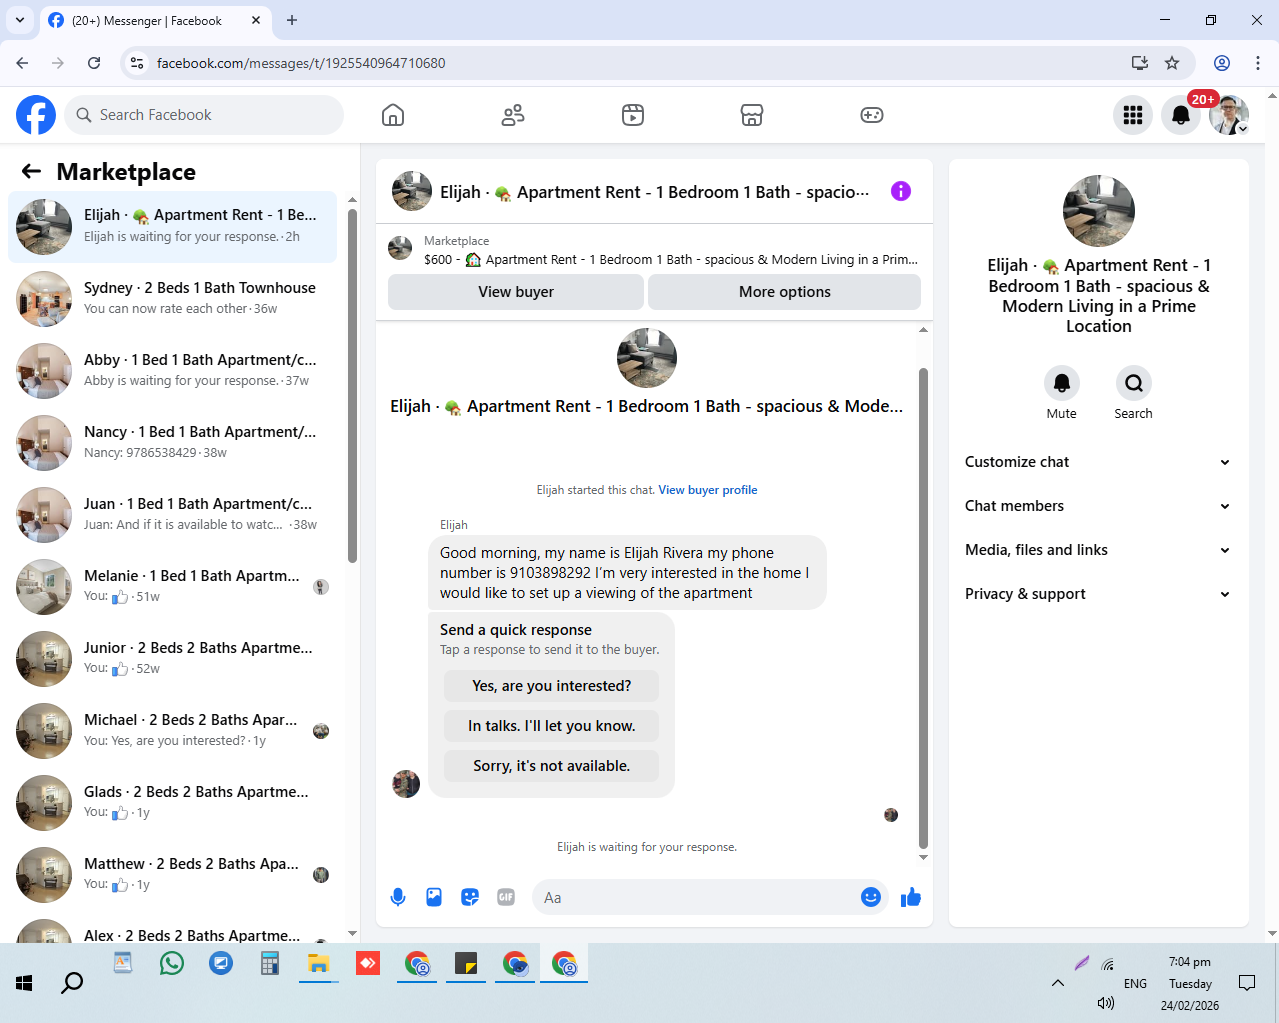Open File Explorer from the taskbar
This screenshot has width=1279, height=1023.
click(x=319, y=963)
